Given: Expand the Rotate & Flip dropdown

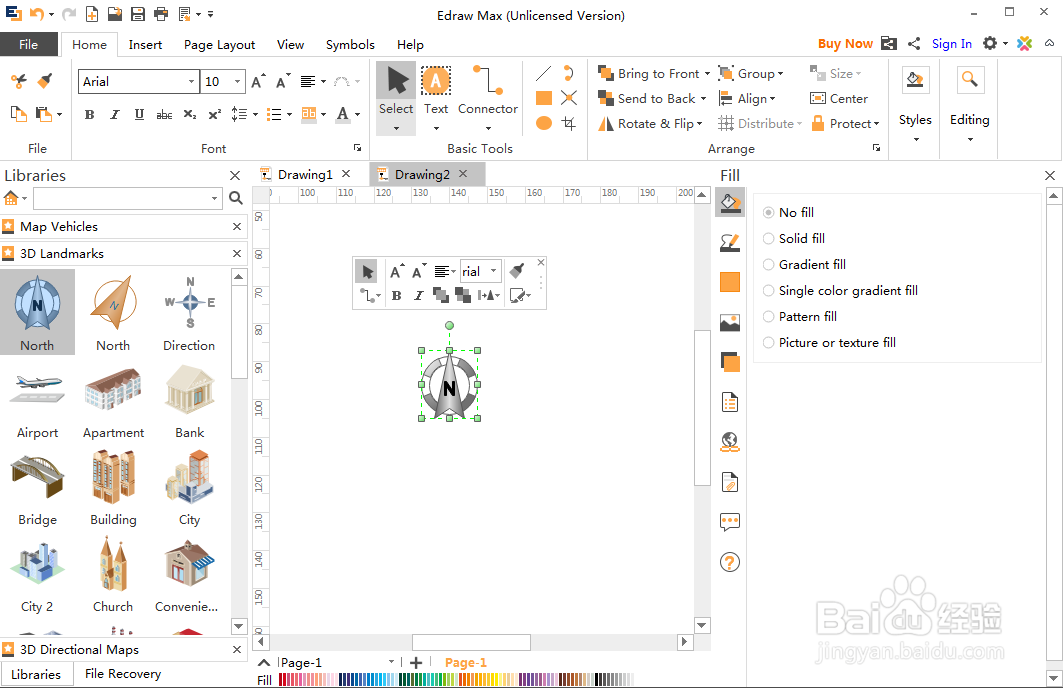Looking at the screenshot, I should [699, 123].
